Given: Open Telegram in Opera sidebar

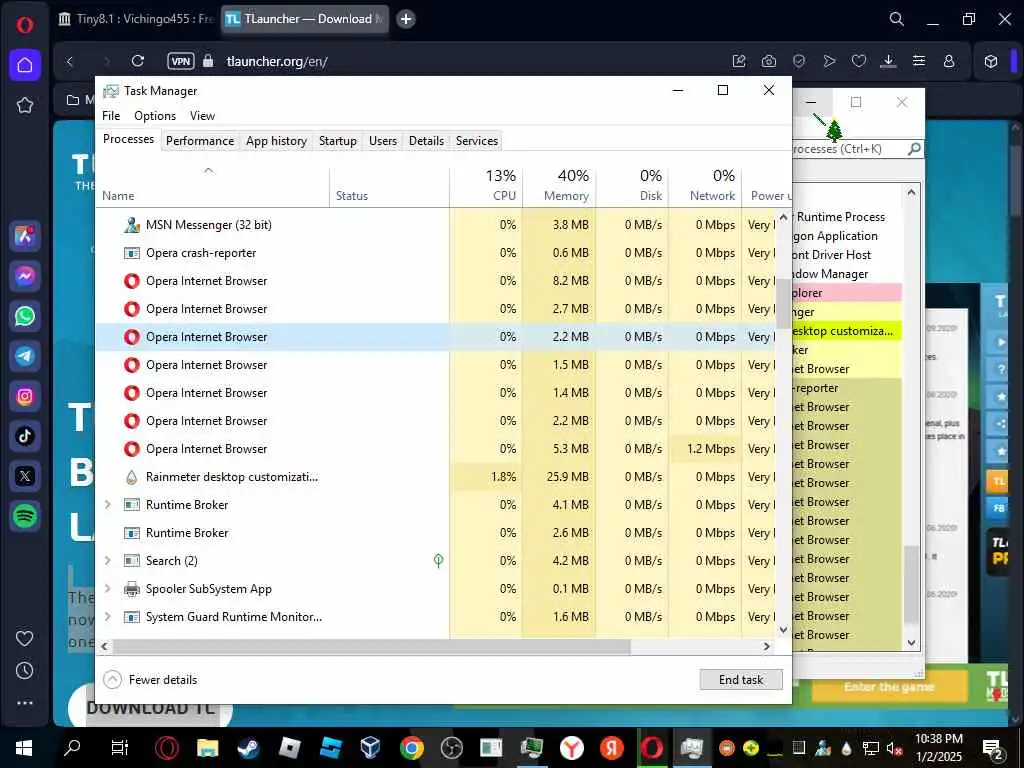Looking at the screenshot, I should pos(25,356).
